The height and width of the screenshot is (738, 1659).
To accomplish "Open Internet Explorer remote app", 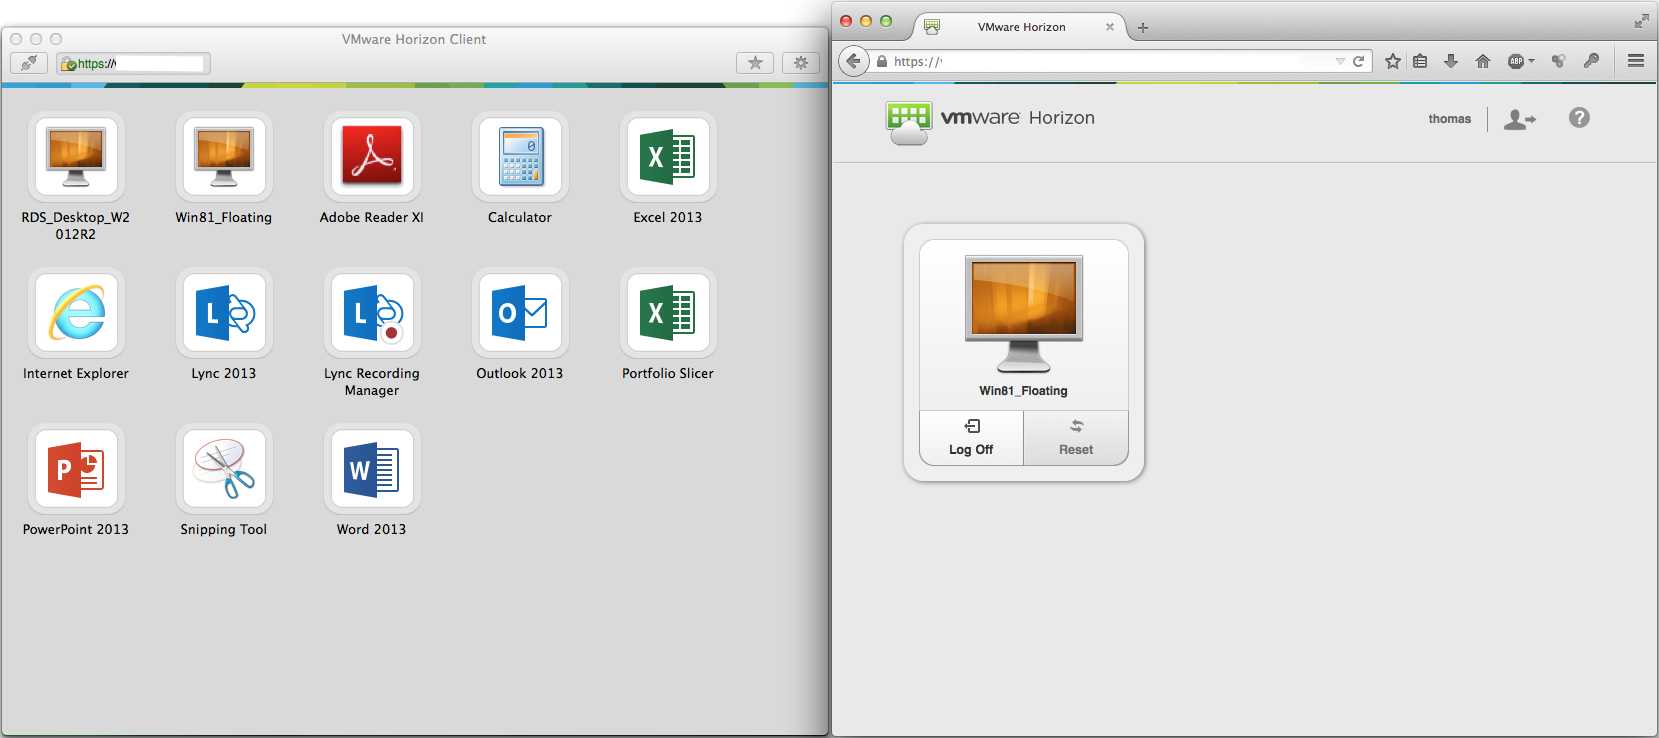I will 76,313.
